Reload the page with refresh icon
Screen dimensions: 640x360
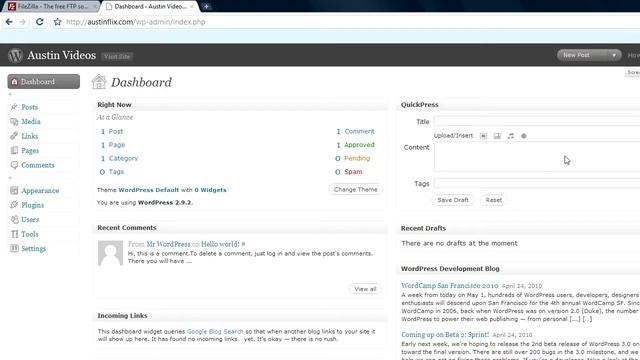pyautogui.click(x=40, y=22)
